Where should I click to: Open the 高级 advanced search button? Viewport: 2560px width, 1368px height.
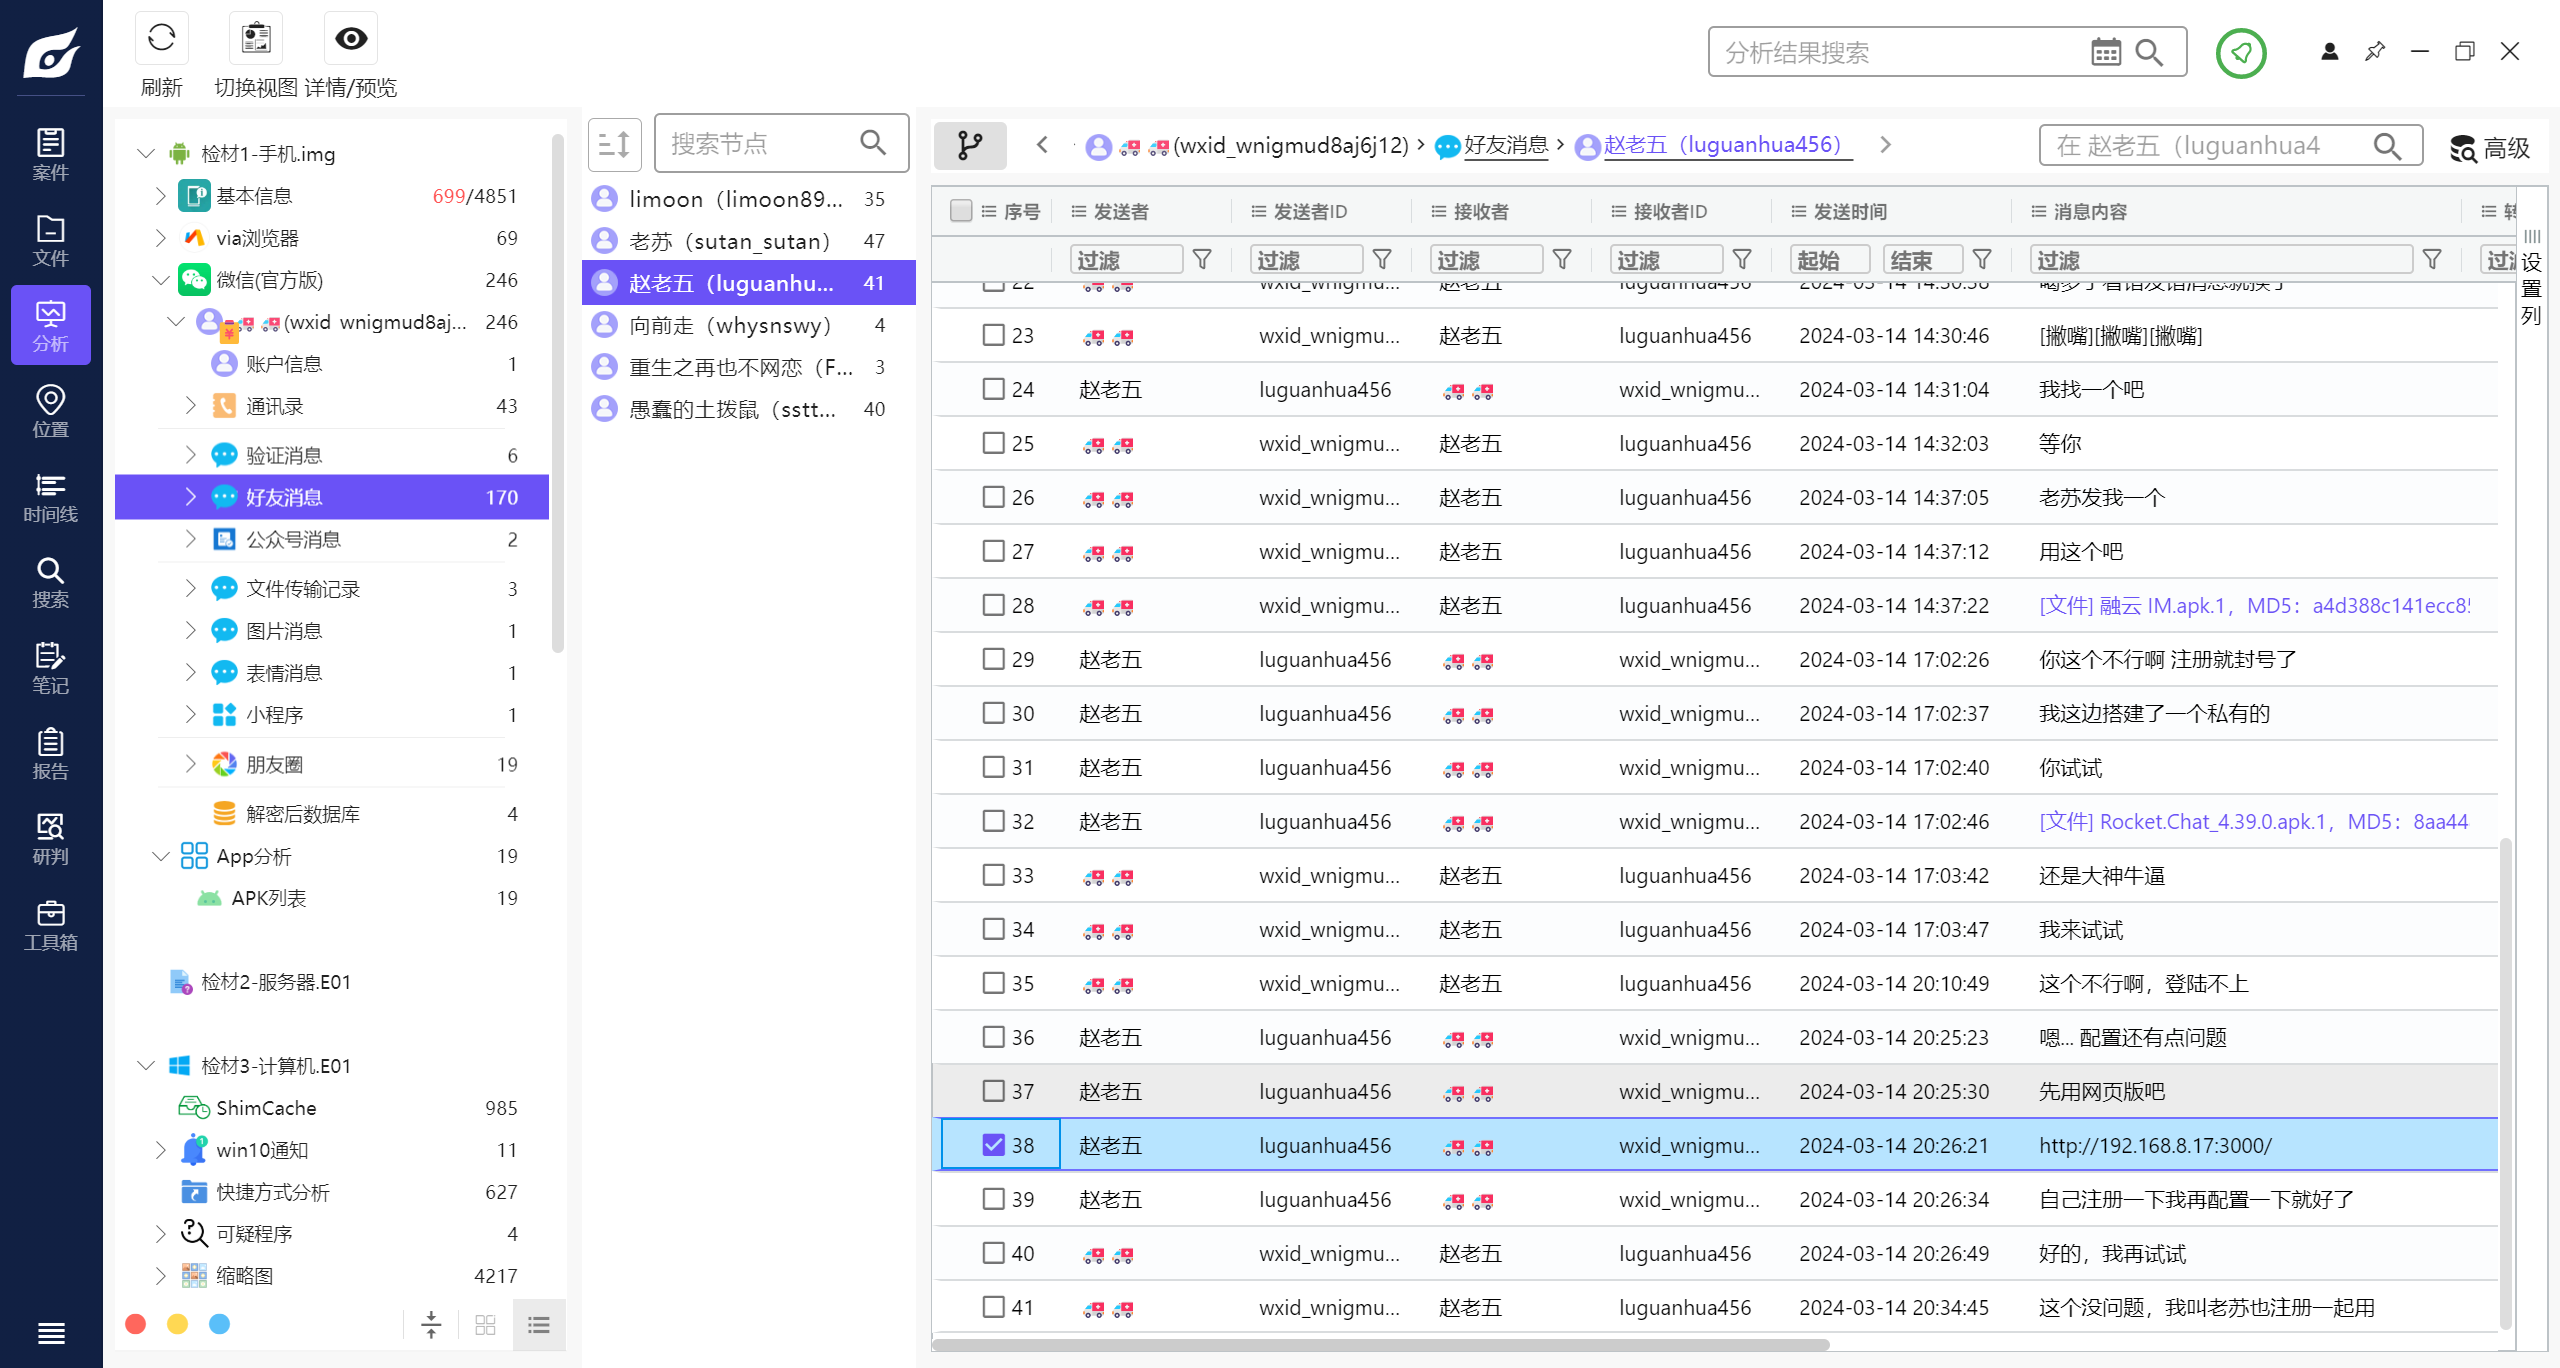pos(2489,148)
